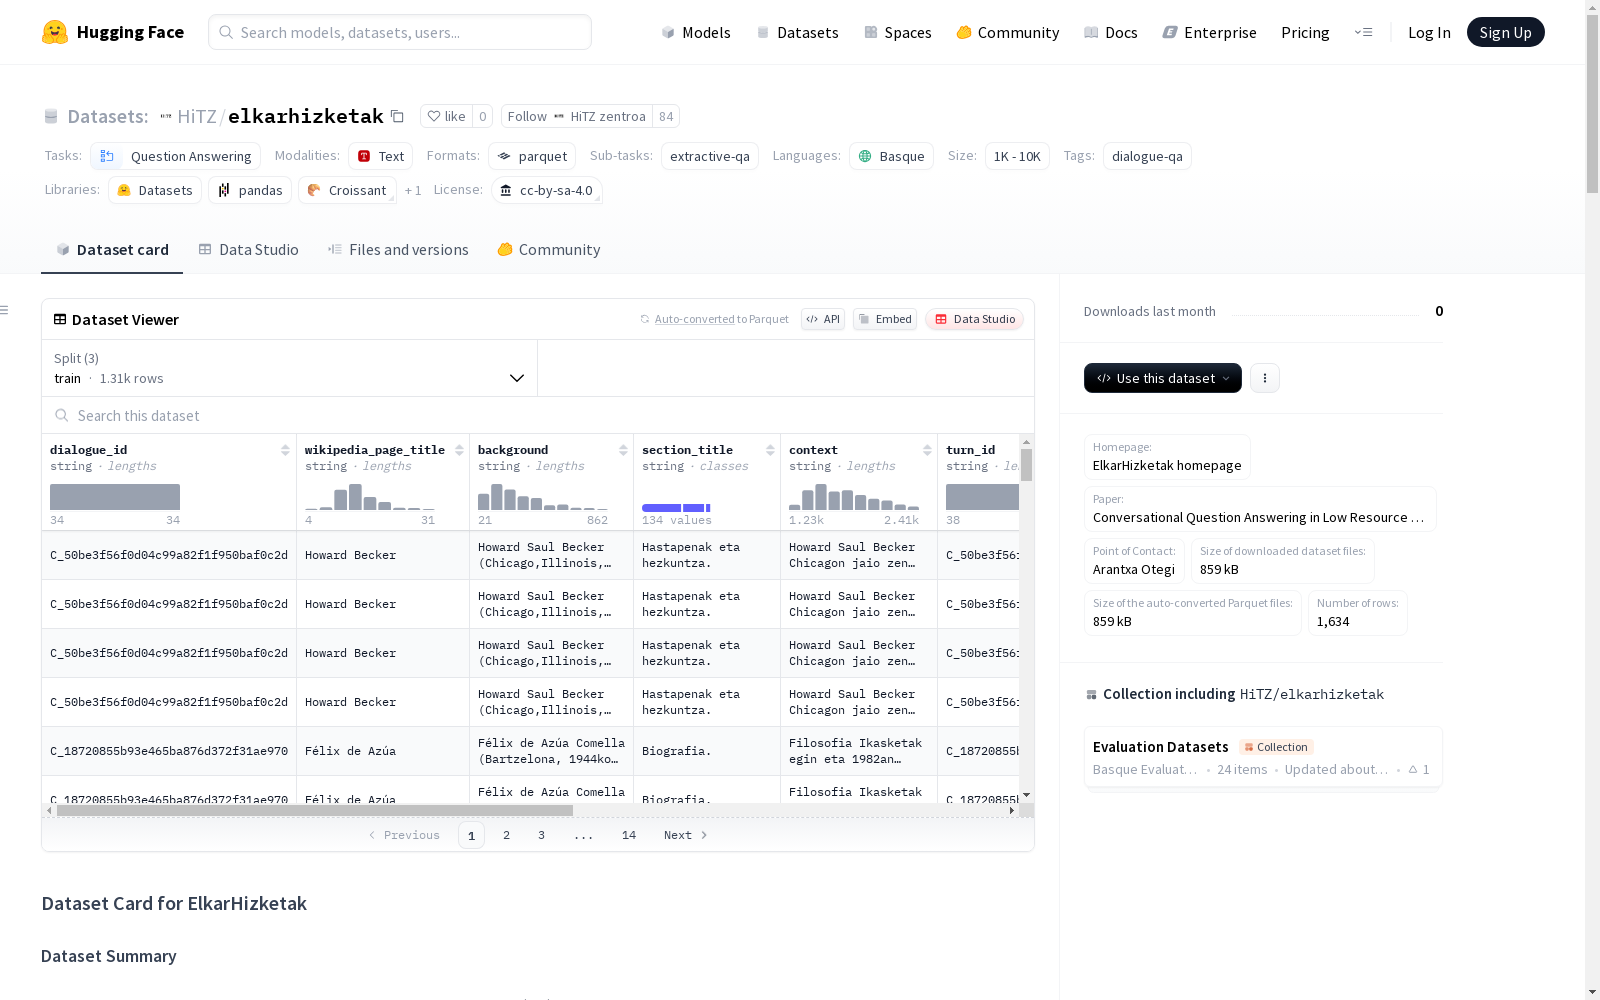Open Data Studio button in viewer header

click(x=975, y=319)
